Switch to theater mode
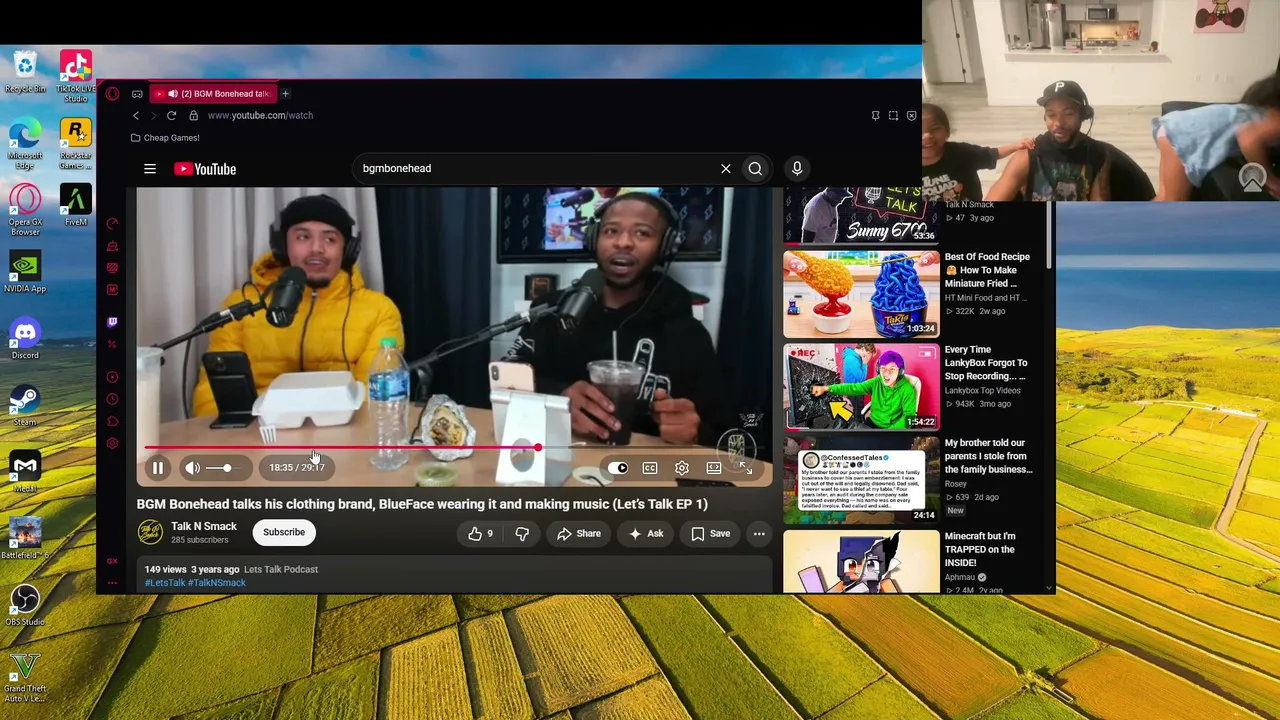This screenshot has width=1280, height=720. (714, 468)
